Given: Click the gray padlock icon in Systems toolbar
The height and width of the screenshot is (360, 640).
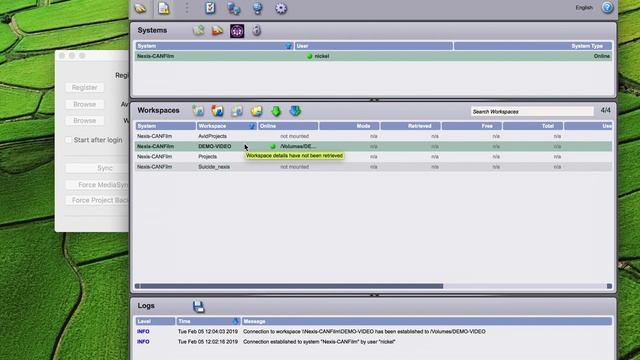Looking at the screenshot, I should pos(256,30).
